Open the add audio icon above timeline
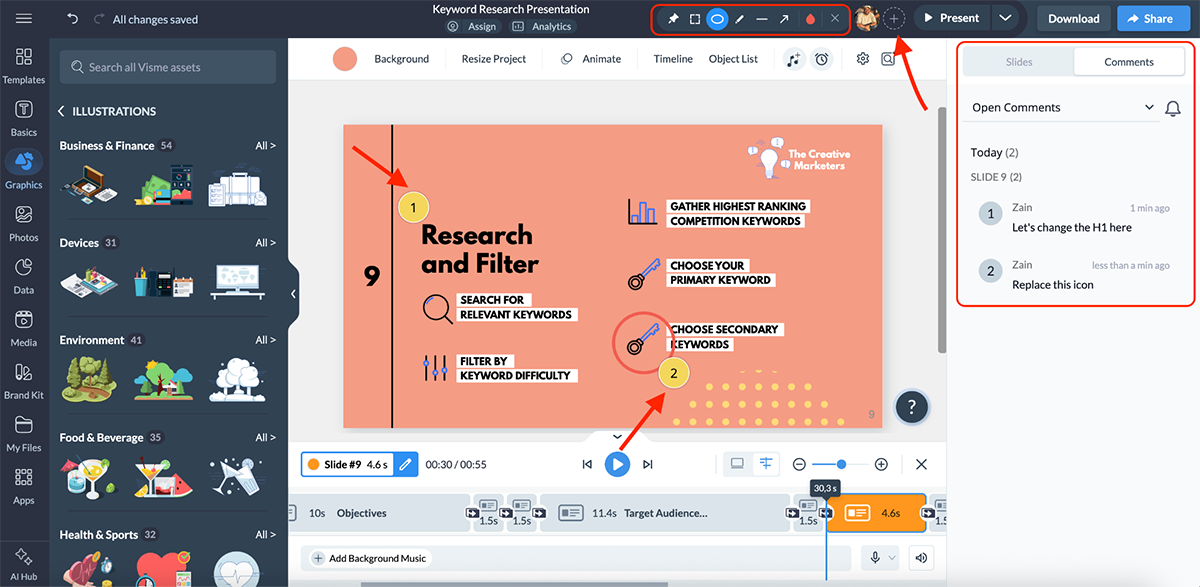The height and width of the screenshot is (587, 1200). click(x=793, y=59)
